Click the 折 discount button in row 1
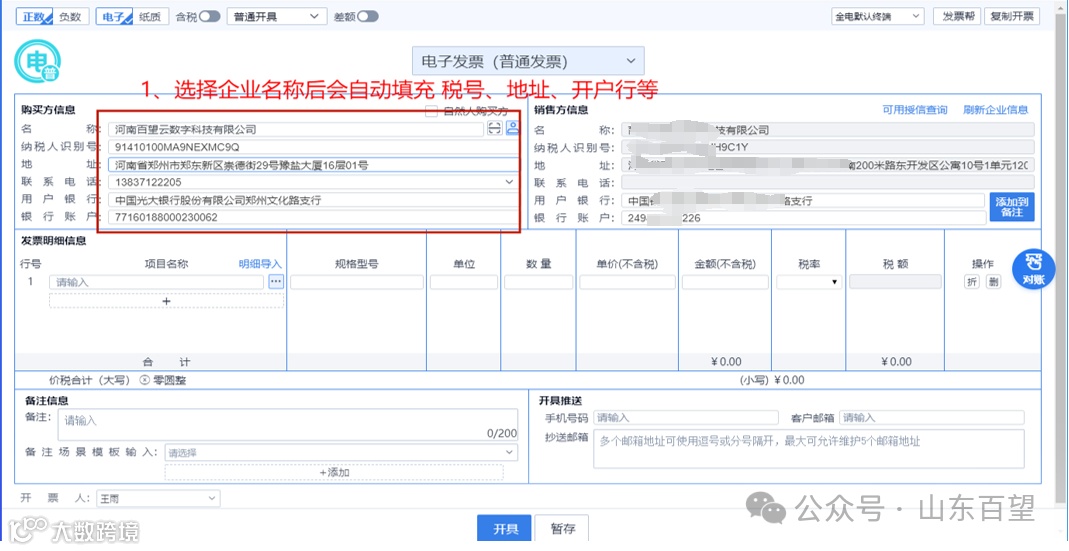 point(972,282)
